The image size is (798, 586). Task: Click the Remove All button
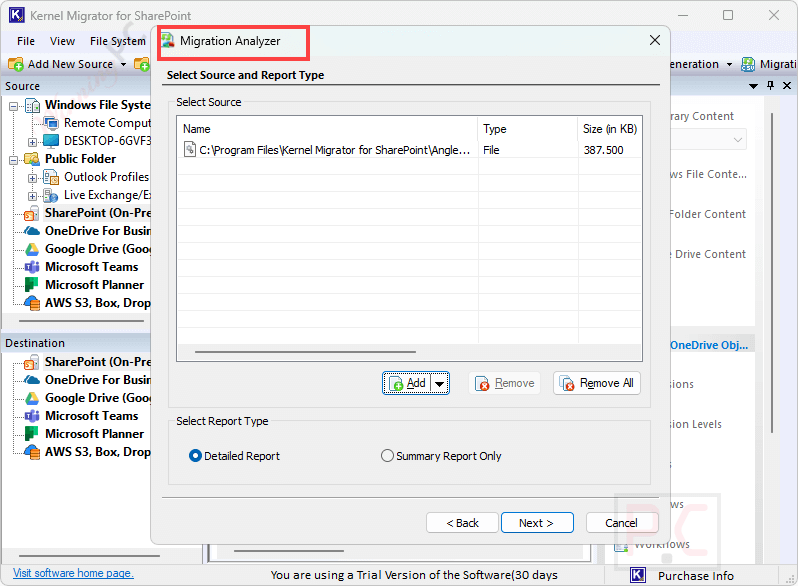point(596,383)
